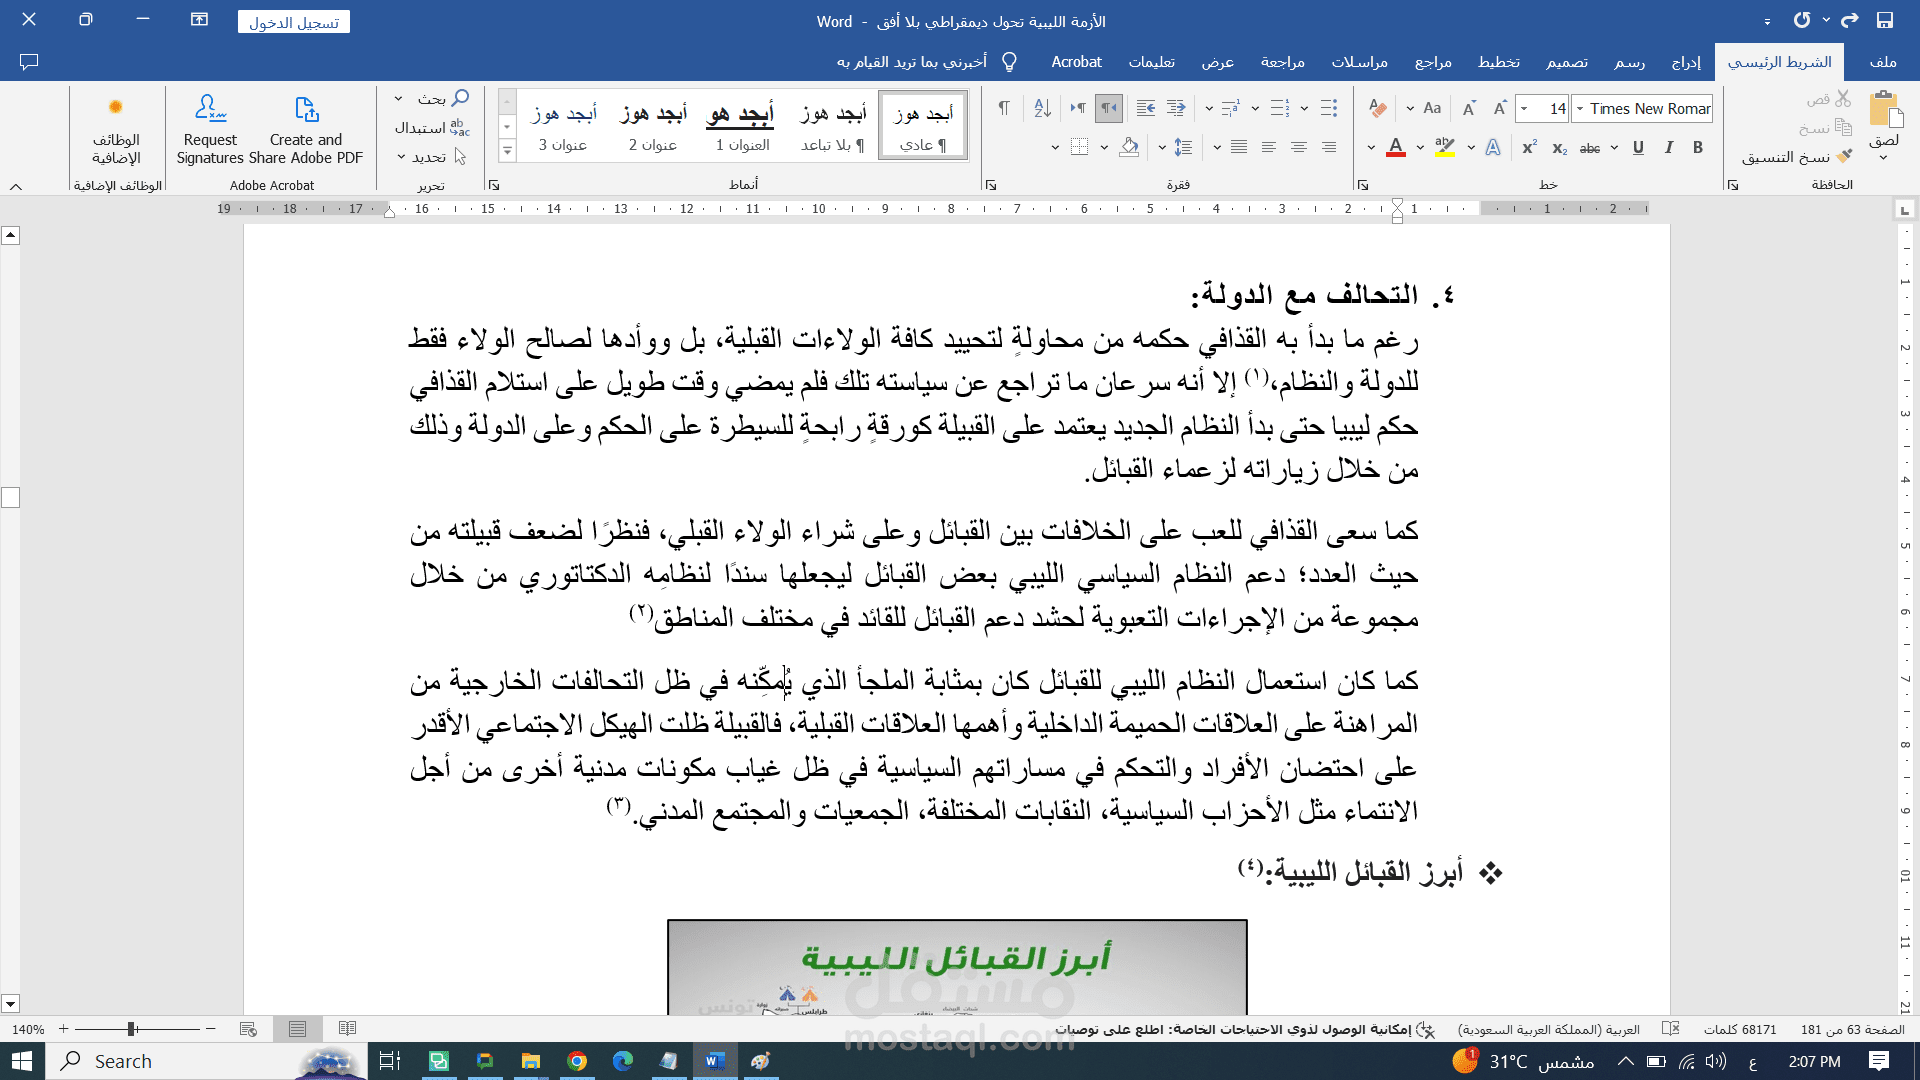Switch to the تصميم ribbon tab
The width and height of the screenshot is (1920, 1080).
pyautogui.click(x=1567, y=62)
